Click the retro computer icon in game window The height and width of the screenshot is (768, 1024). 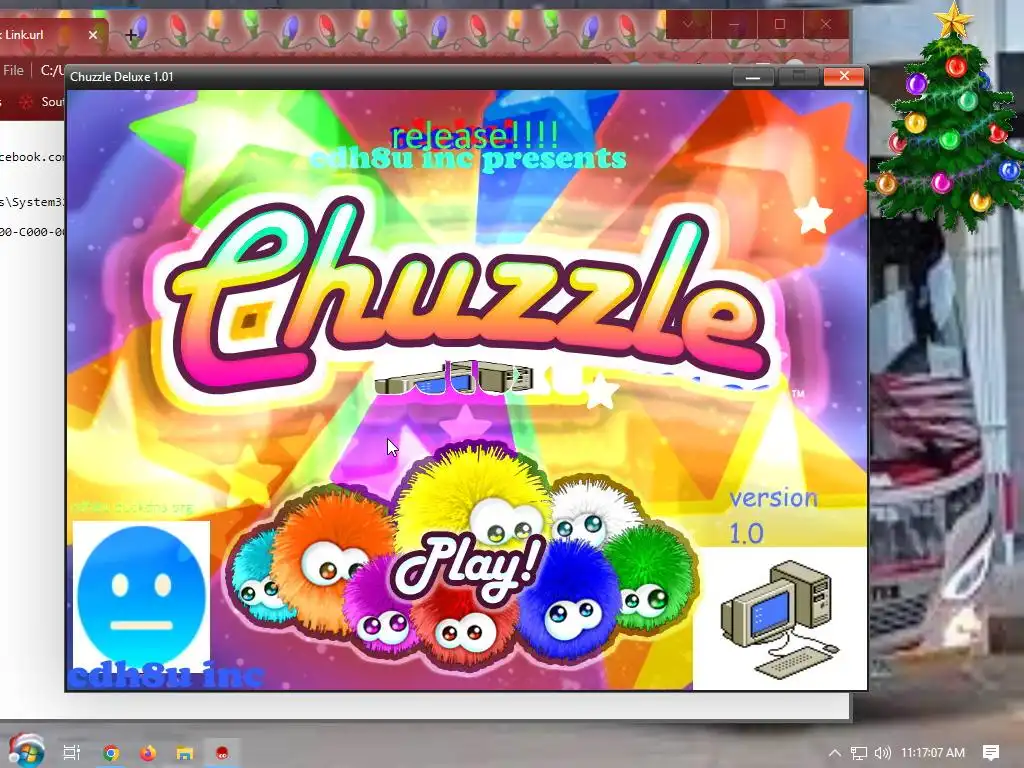click(779, 618)
